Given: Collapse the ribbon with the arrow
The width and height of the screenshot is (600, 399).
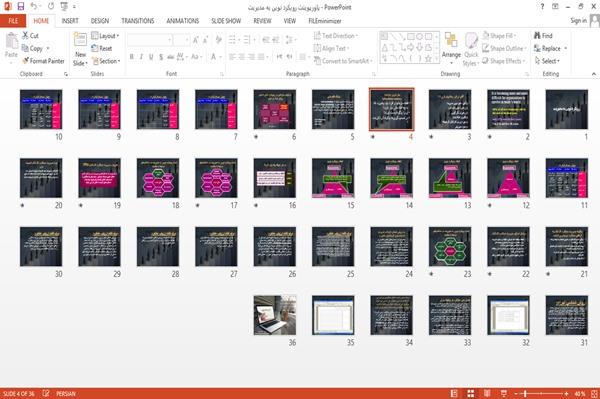Looking at the screenshot, I should 593,74.
